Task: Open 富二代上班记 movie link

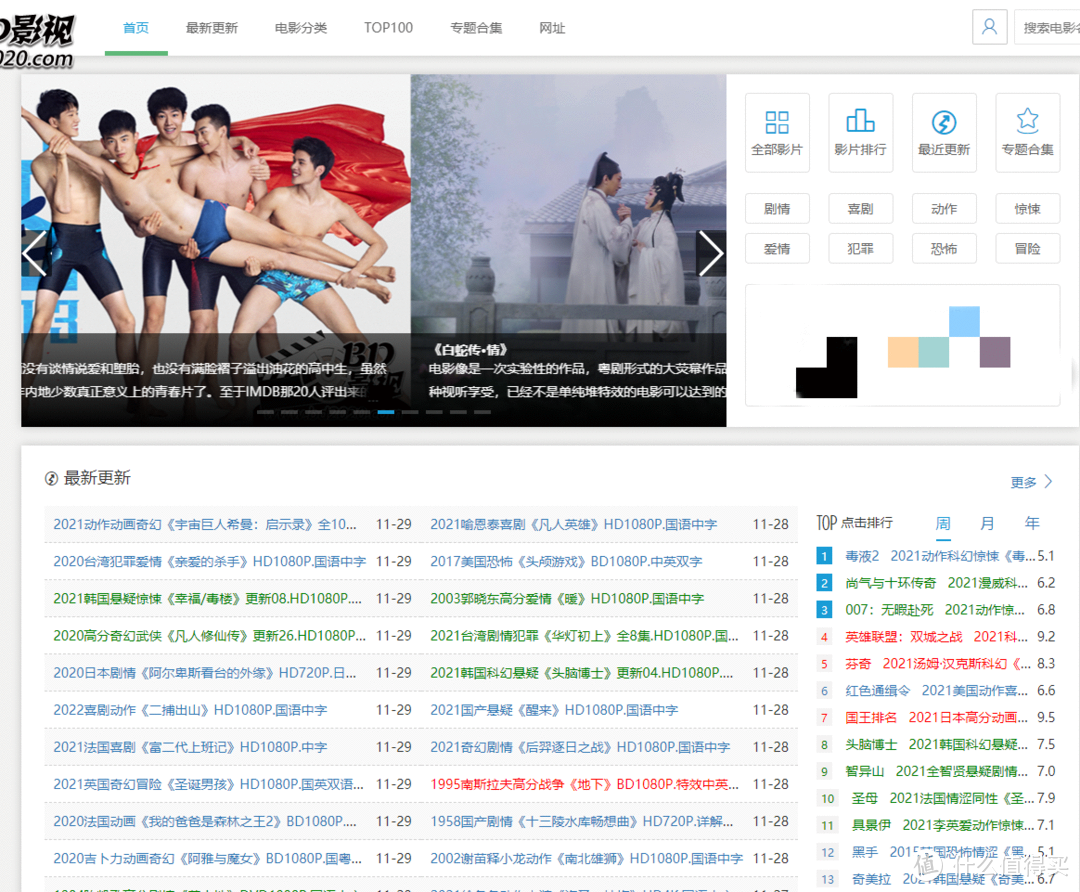Action: tap(190, 748)
